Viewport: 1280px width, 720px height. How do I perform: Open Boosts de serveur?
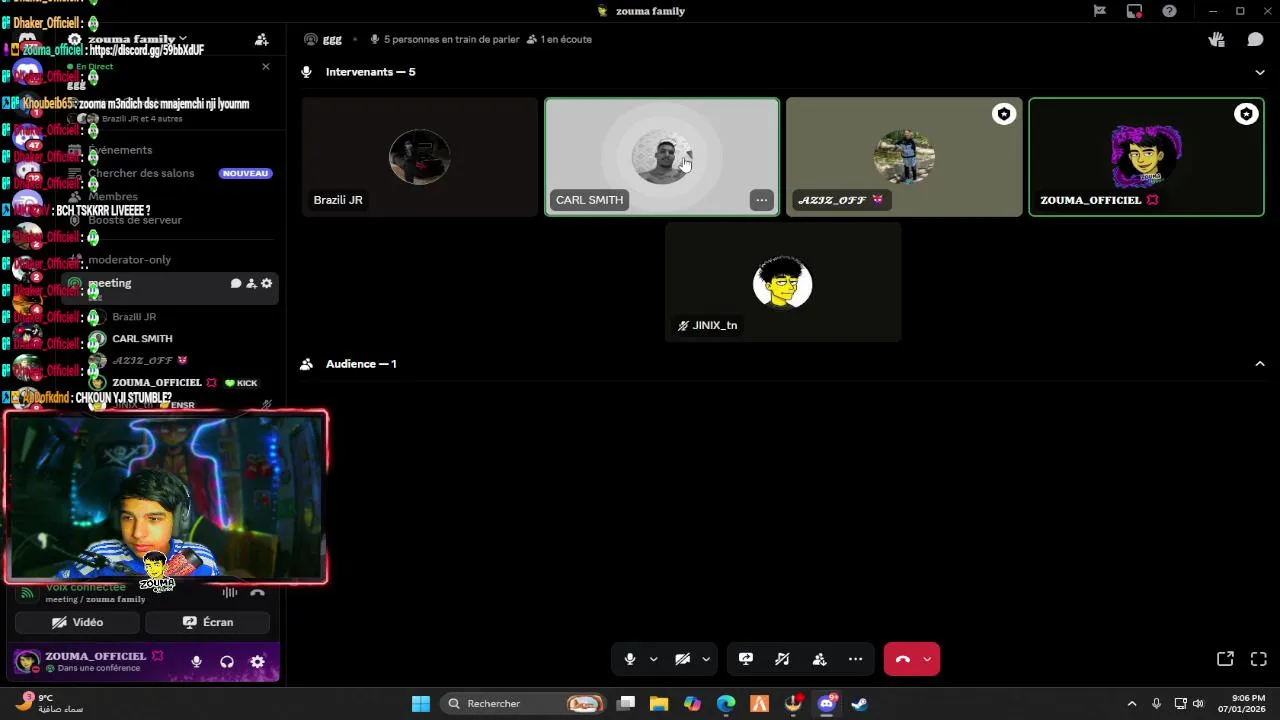(135, 220)
